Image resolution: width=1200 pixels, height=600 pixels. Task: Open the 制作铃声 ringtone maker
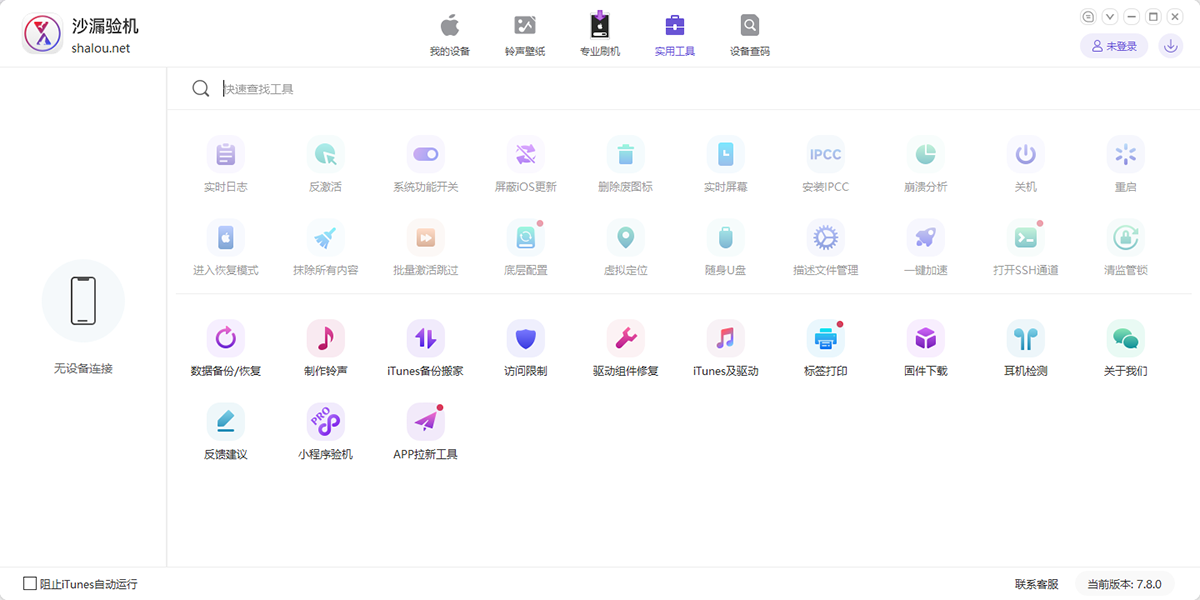[x=326, y=349]
